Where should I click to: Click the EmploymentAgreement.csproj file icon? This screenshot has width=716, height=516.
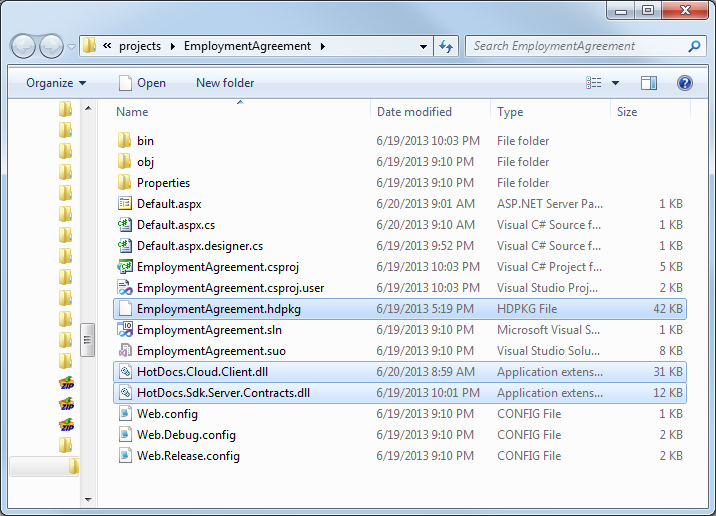124,267
